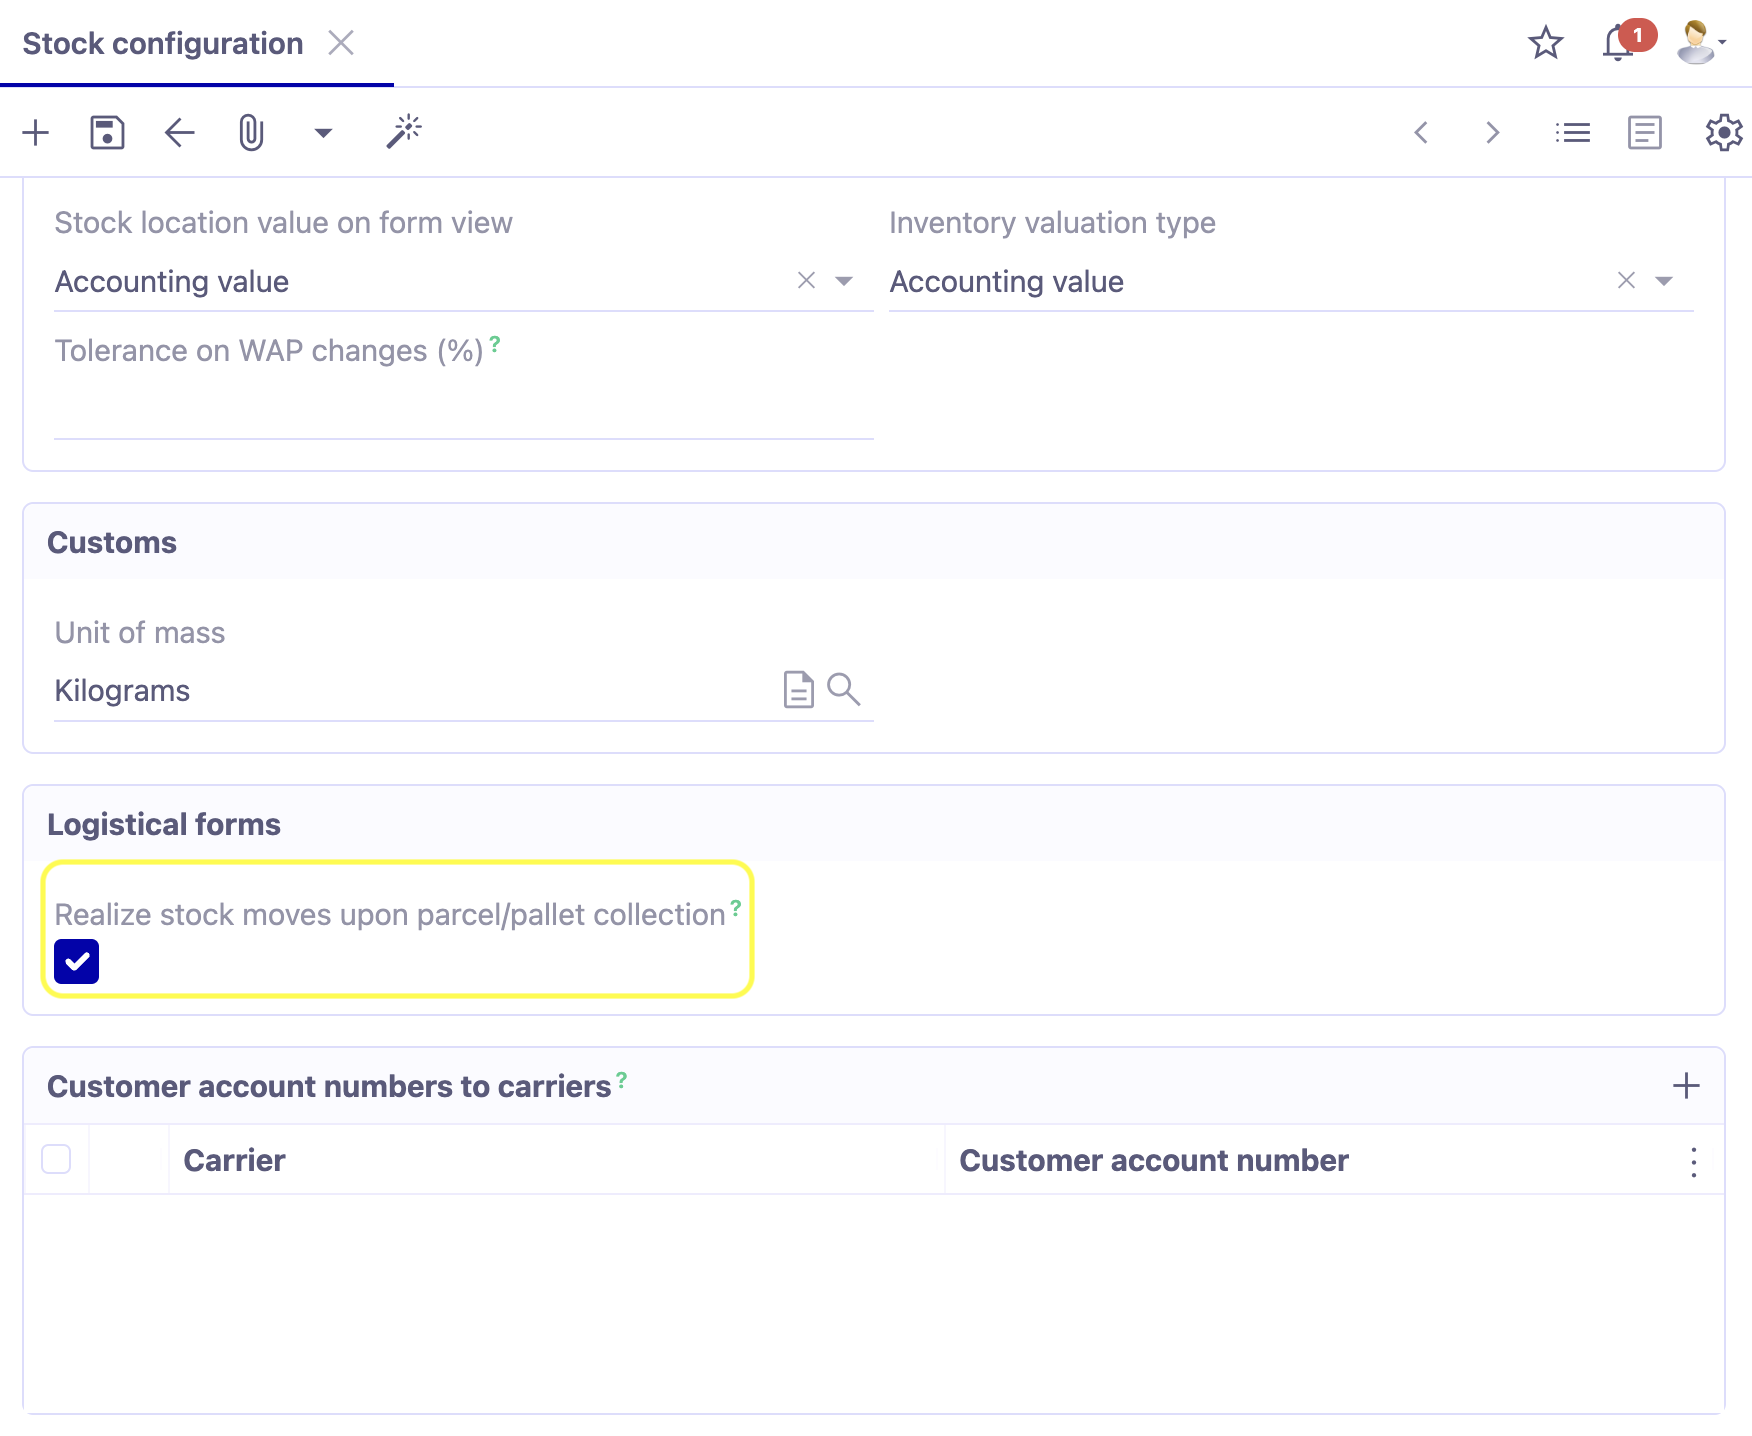Image resolution: width=1752 pixels, height=1436 pixels.
Task: Add a row to Customer account numbers to carriers
Action: click(1687, 1086)
